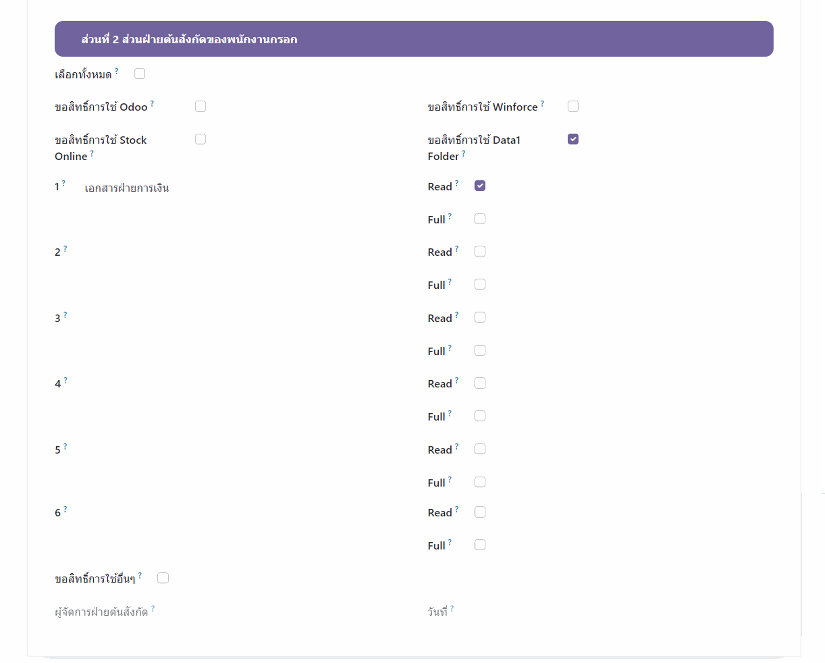Check the Read checkbox for folder row 3
This screenshot has width=825, height=663.
tap(480, 317)
